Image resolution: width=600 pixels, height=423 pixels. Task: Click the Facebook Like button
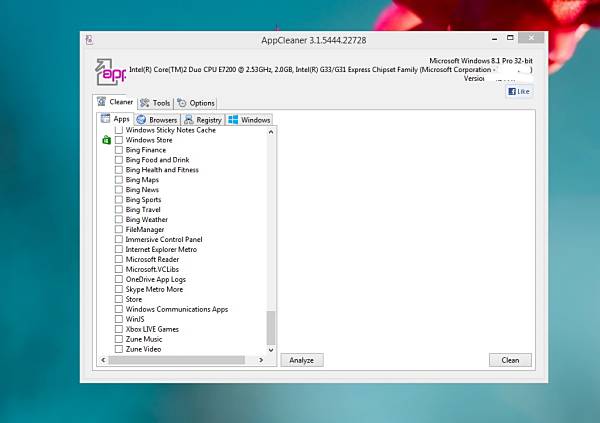(519, 91)
